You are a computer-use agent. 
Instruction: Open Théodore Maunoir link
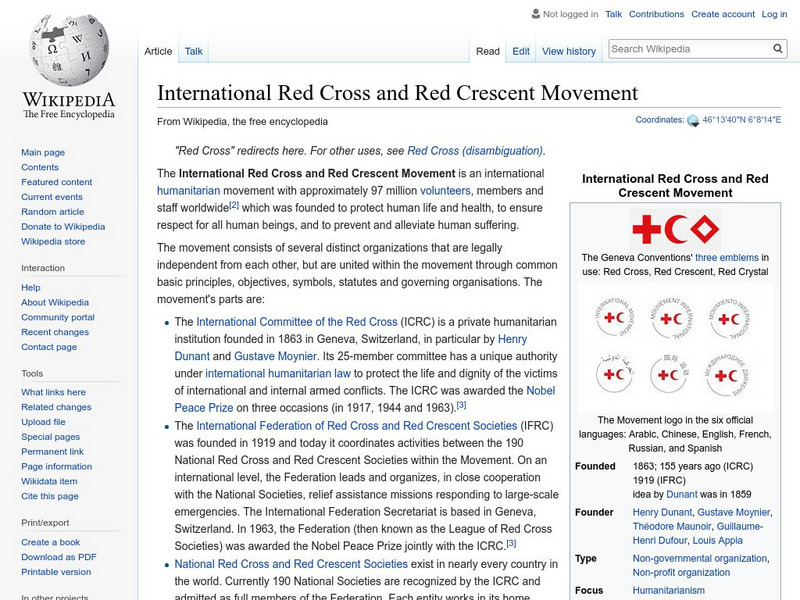[672, 526]
